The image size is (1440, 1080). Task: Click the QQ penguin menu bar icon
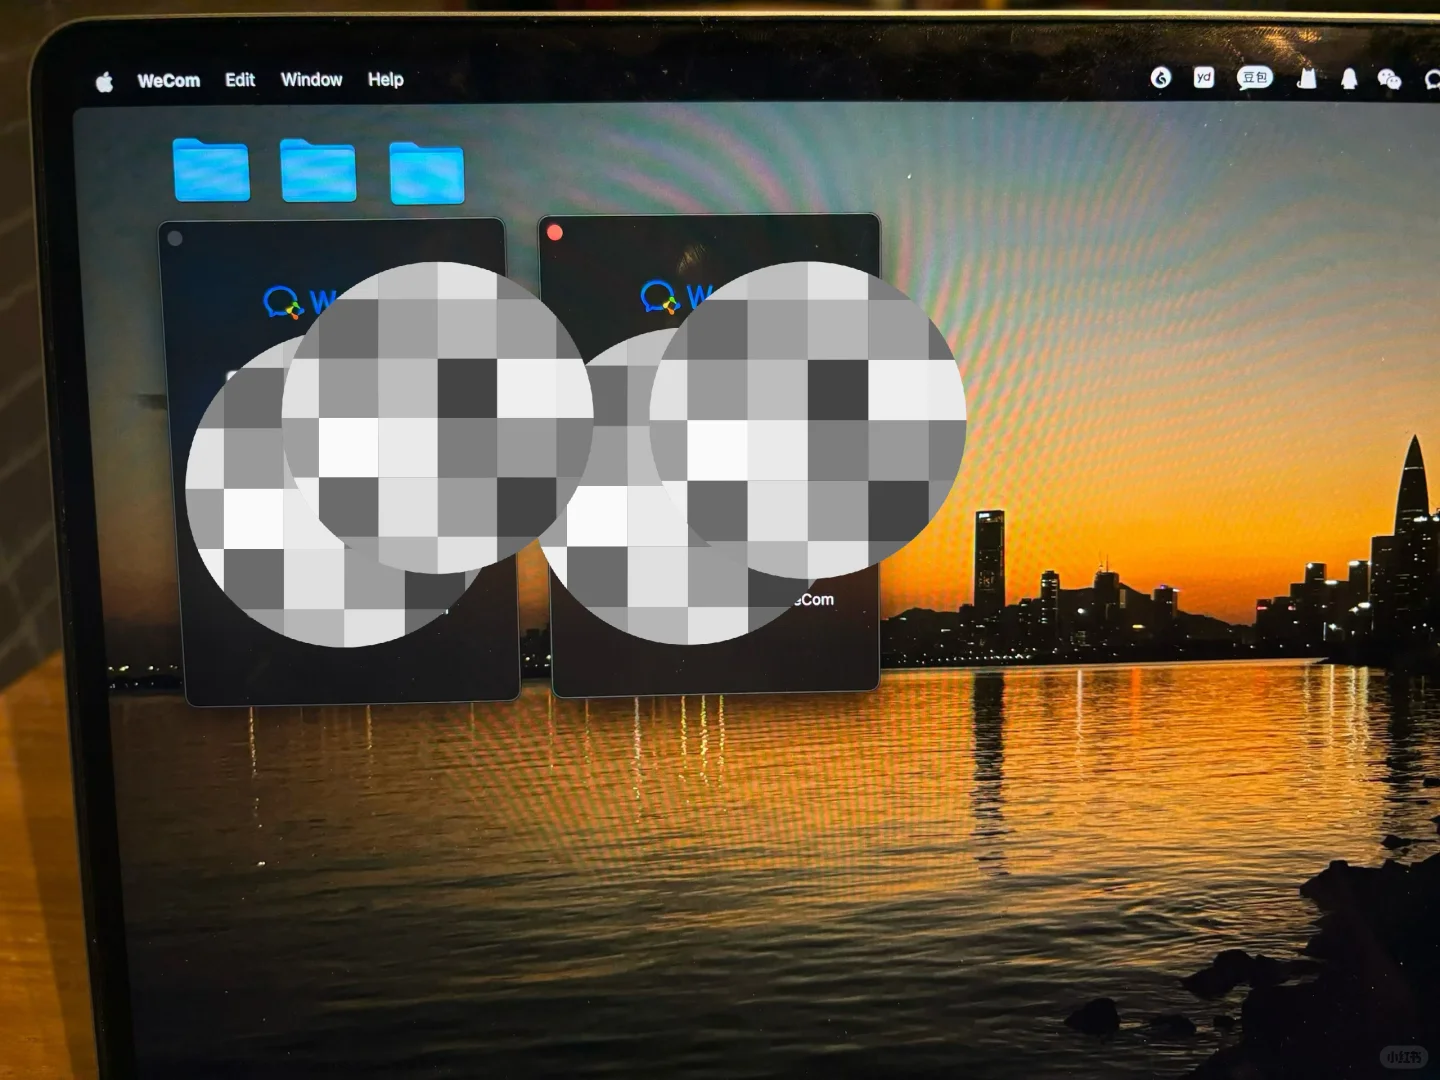(x=1348, y=78)
